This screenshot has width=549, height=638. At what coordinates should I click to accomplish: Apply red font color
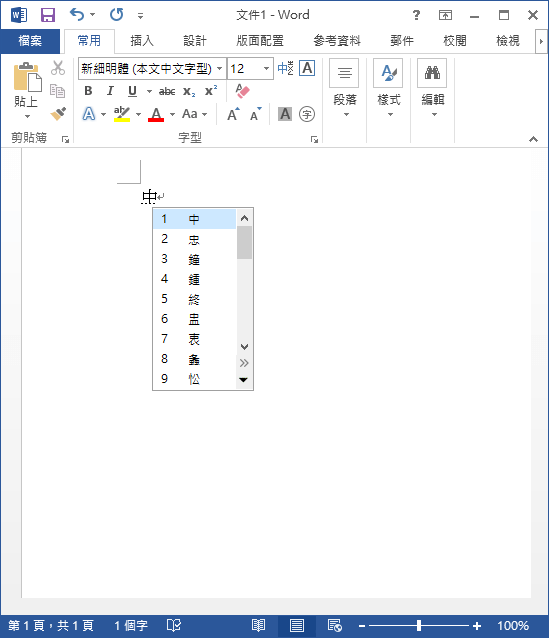(x=156, y=114)
